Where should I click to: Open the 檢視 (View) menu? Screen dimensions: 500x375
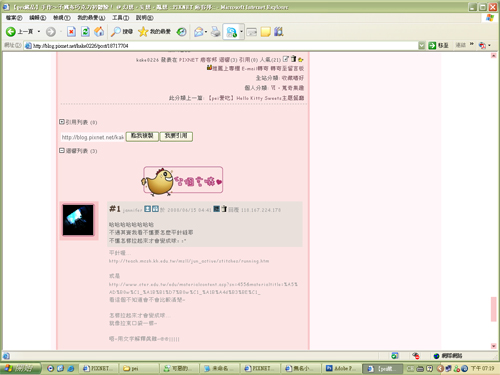point(62,17)
